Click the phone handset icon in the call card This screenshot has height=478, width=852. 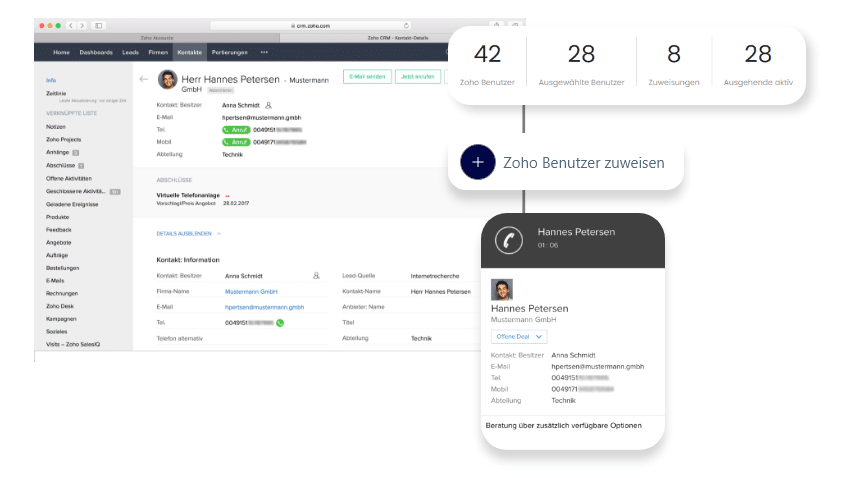point(509,240)
